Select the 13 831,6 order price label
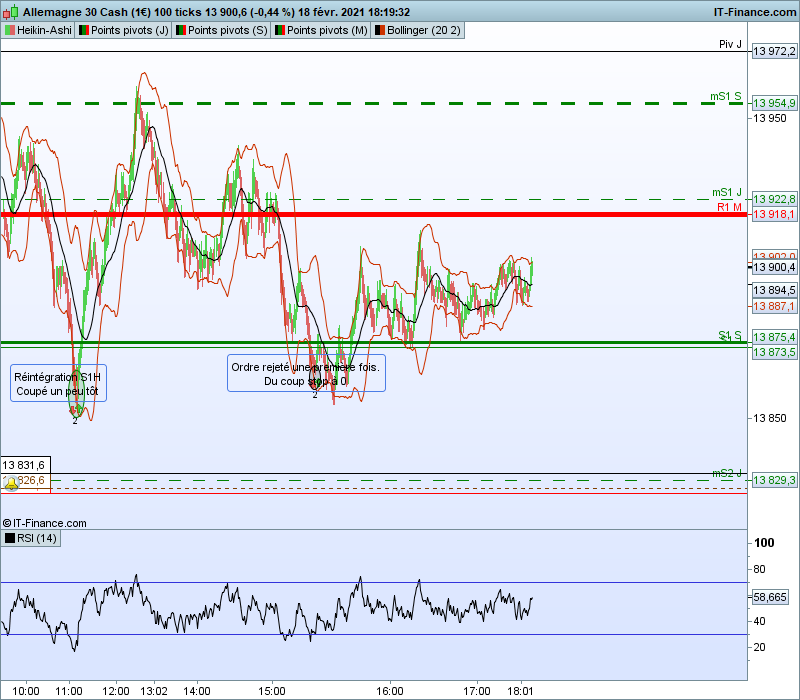Viewport: 800px width, 700px height. (x=26, y=465)
